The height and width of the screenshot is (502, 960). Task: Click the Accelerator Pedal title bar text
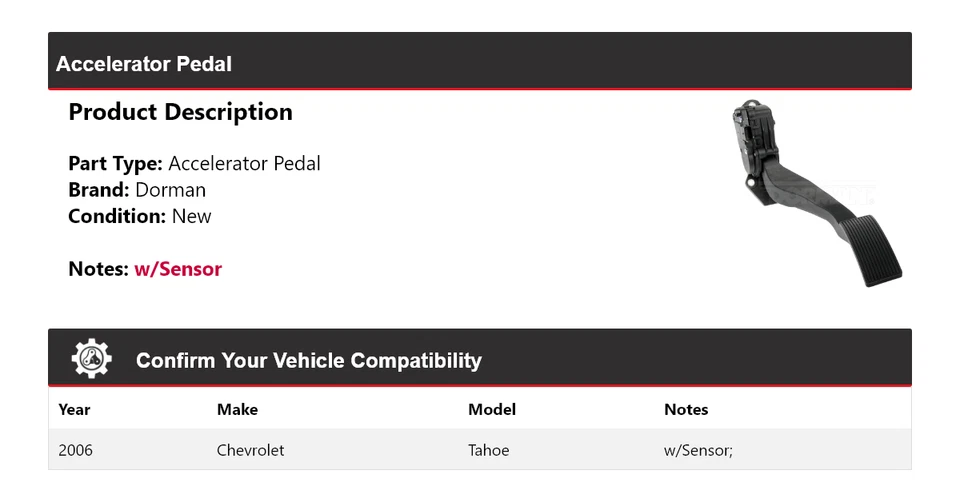tap(144, 64)
